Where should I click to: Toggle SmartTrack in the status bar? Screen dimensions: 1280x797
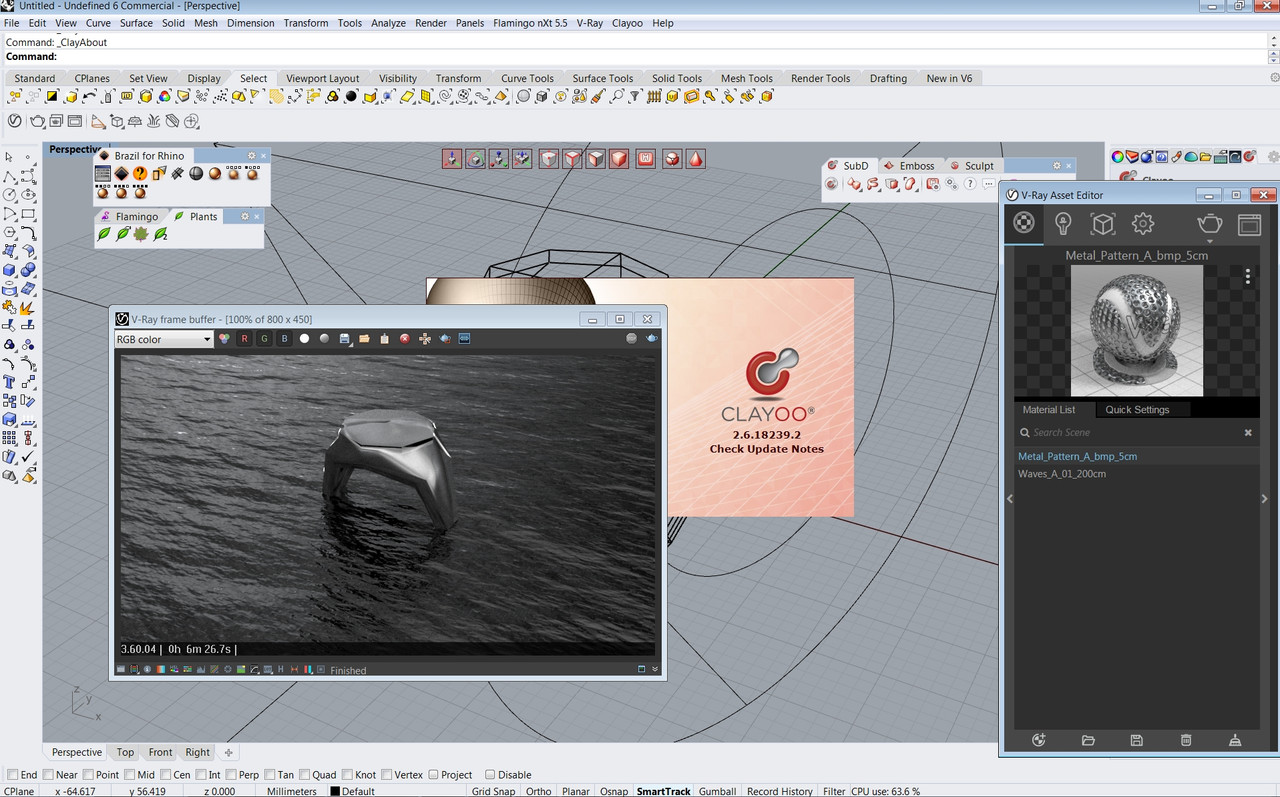pyautogui.click(x=664, y=791)
